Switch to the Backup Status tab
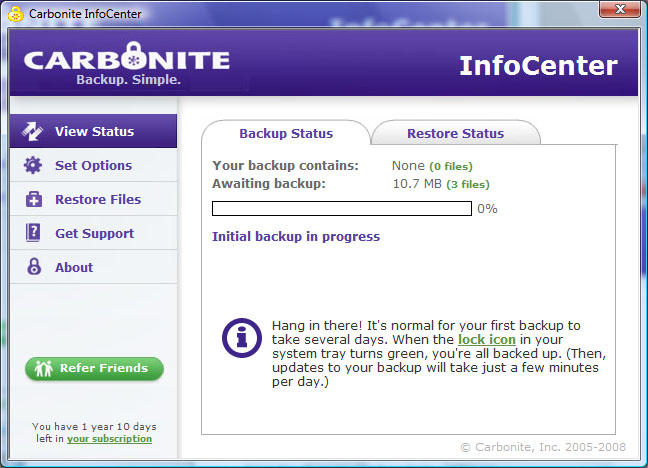The image size is (648, 468). [x=286, y=133]
